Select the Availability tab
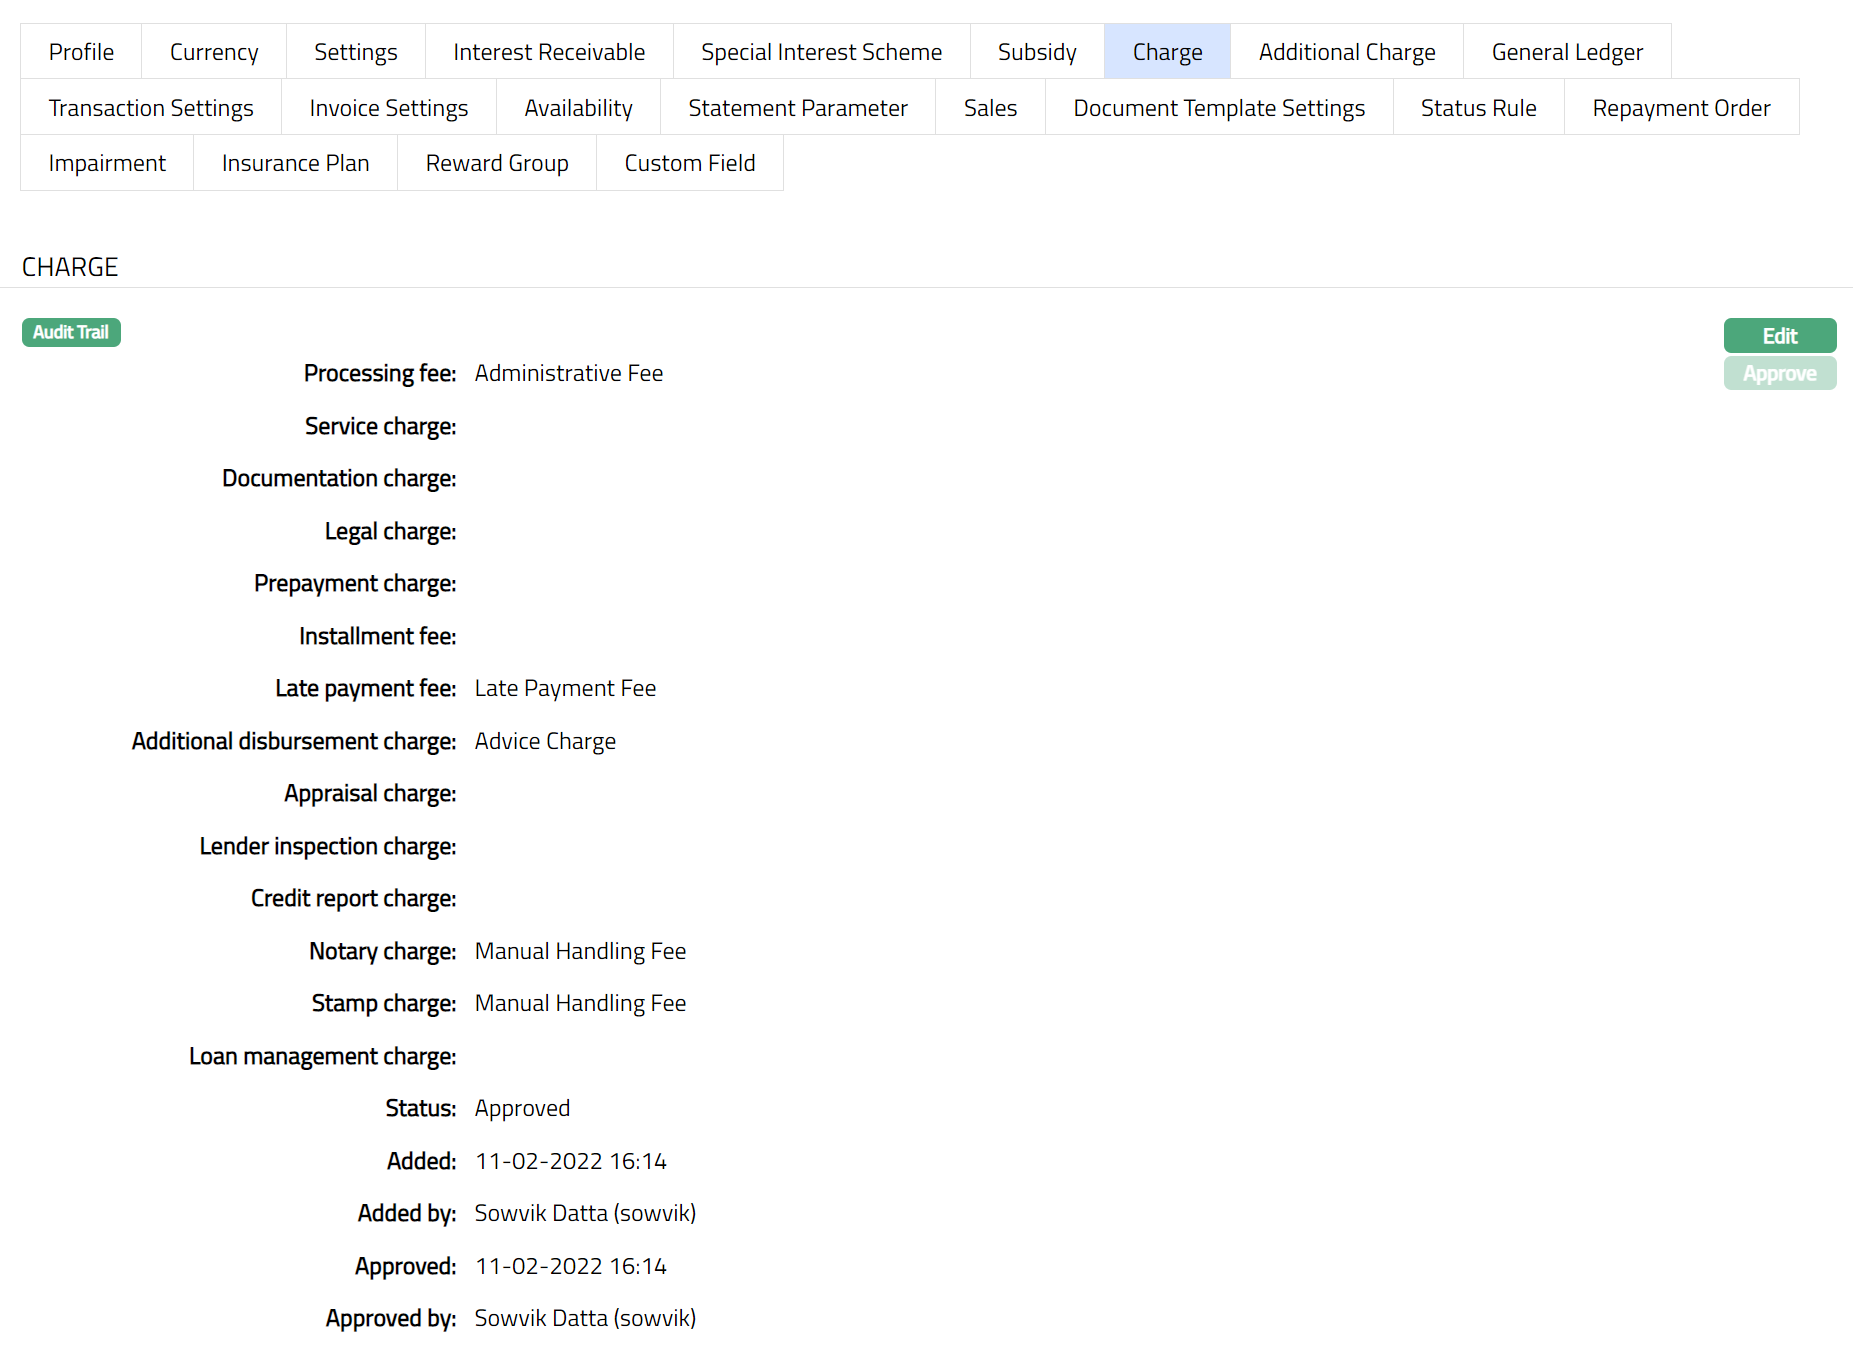The height and width of the screenshot is (1365, 1853). point(578,108)
